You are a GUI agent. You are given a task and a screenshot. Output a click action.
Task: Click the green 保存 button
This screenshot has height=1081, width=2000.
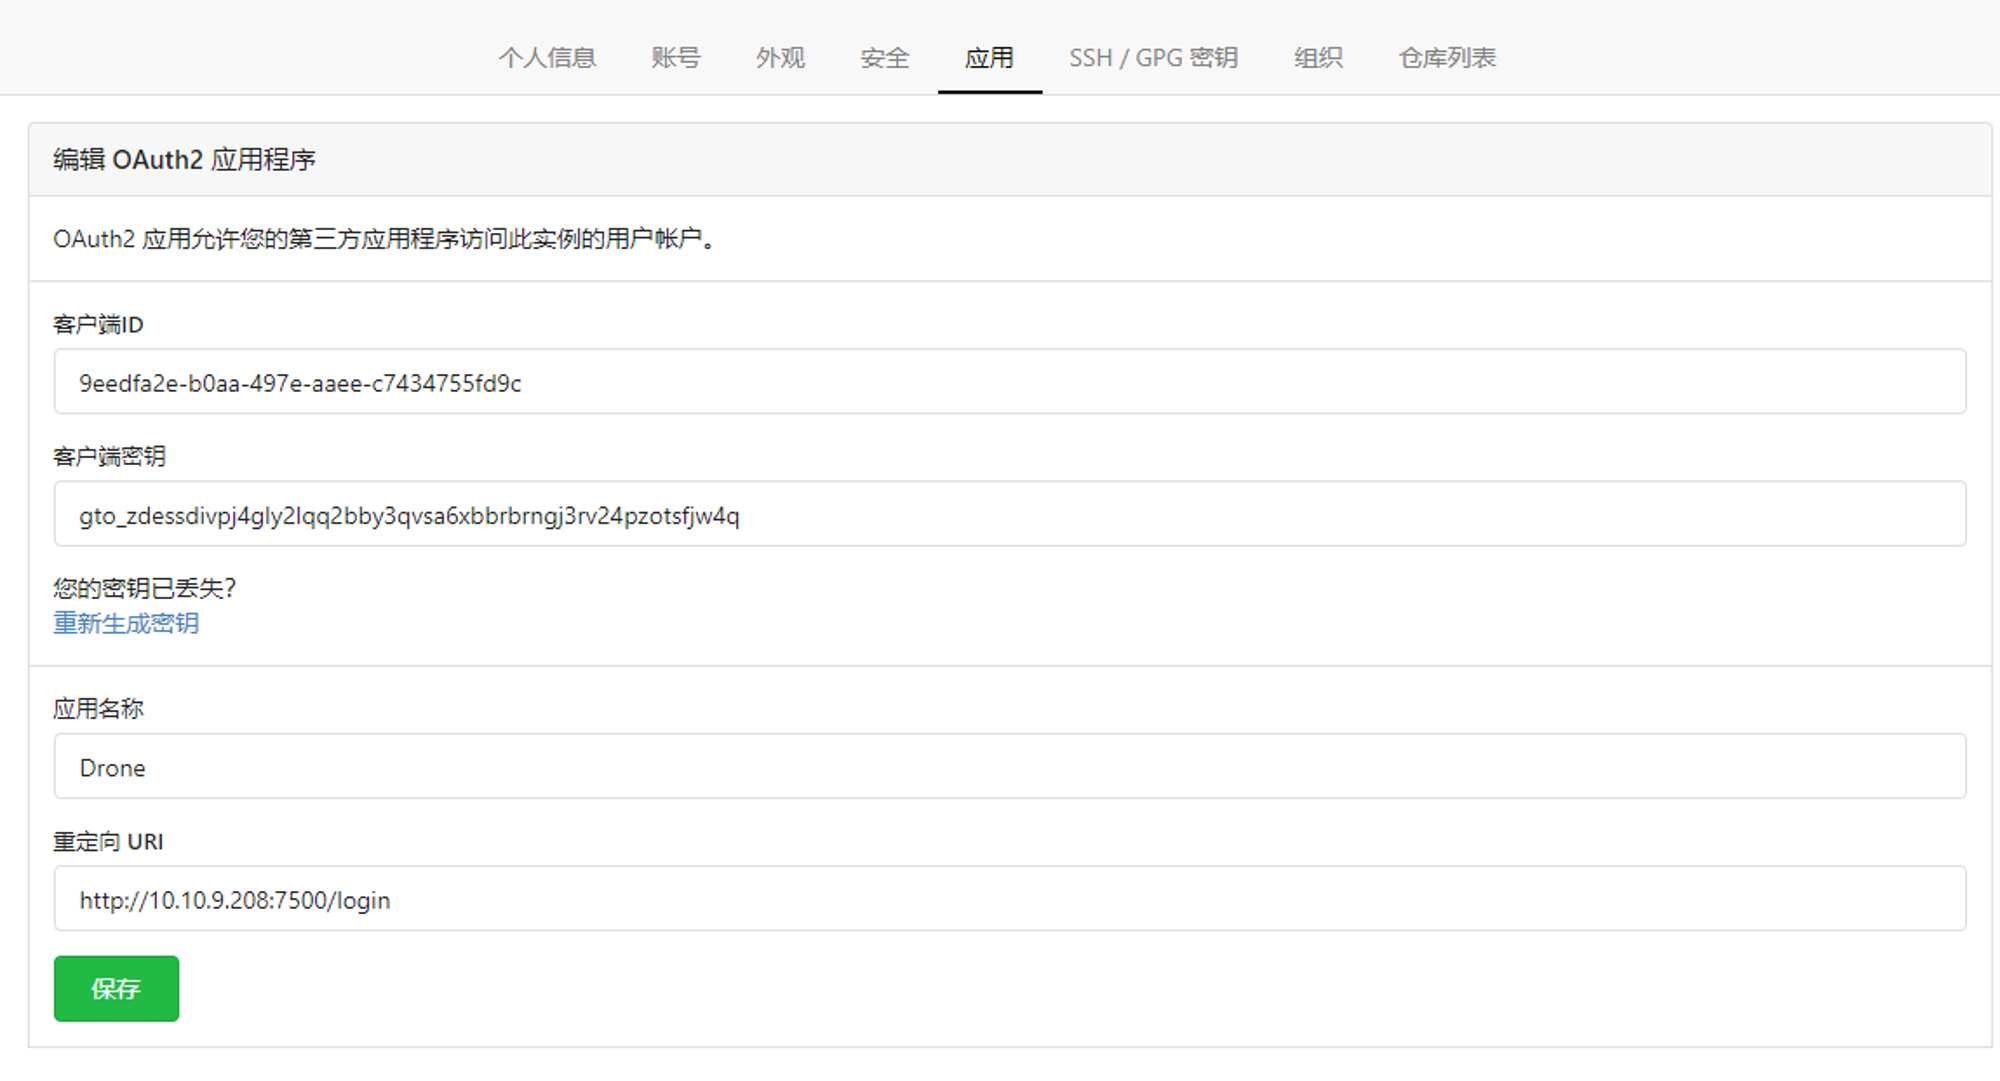116,989
